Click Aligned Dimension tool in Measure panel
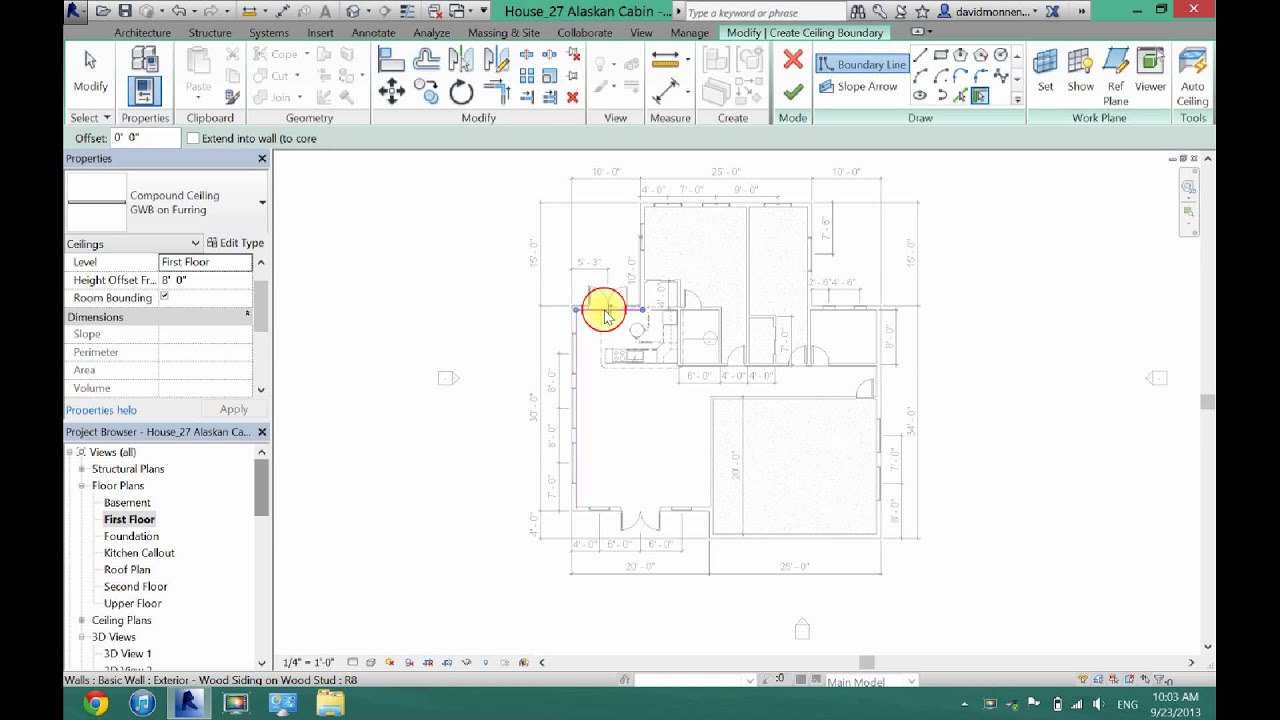Viewport: 1280px width, 720px height. (665, 92)
